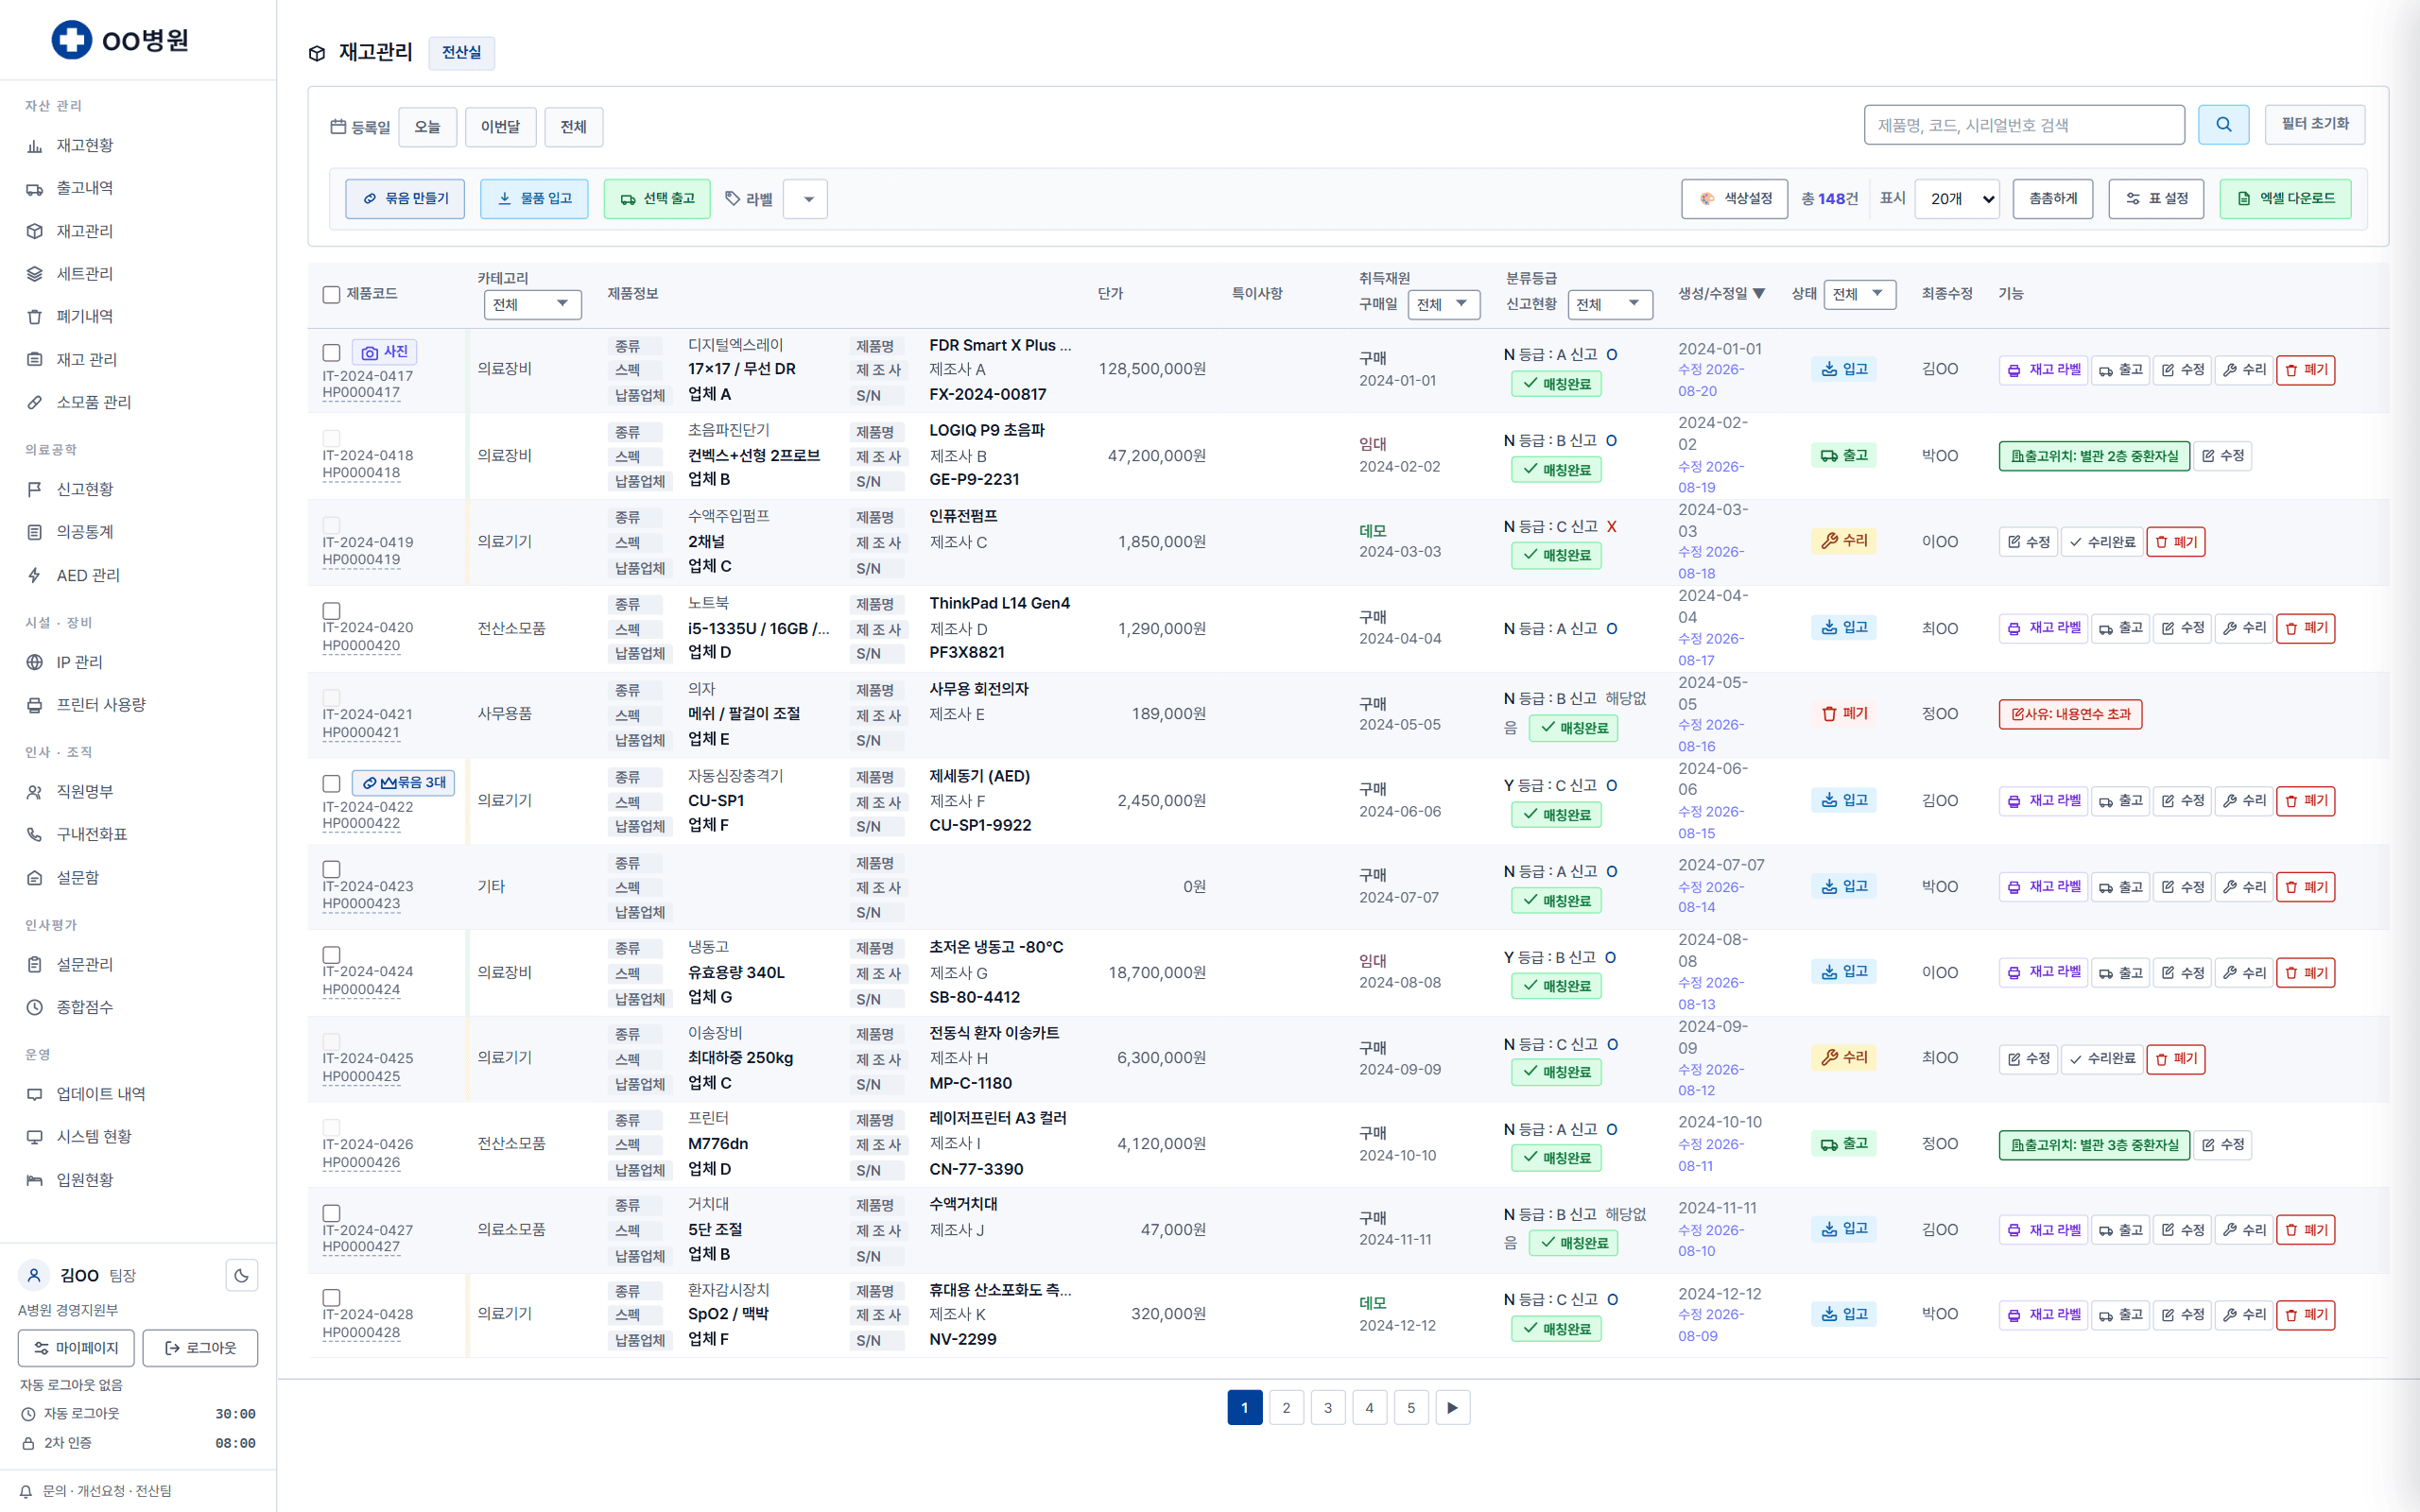The width and height of the screenshot is (2420, 1512).
Task: Check the box for IT-2024-0417
Action: [x=332, y=352]
